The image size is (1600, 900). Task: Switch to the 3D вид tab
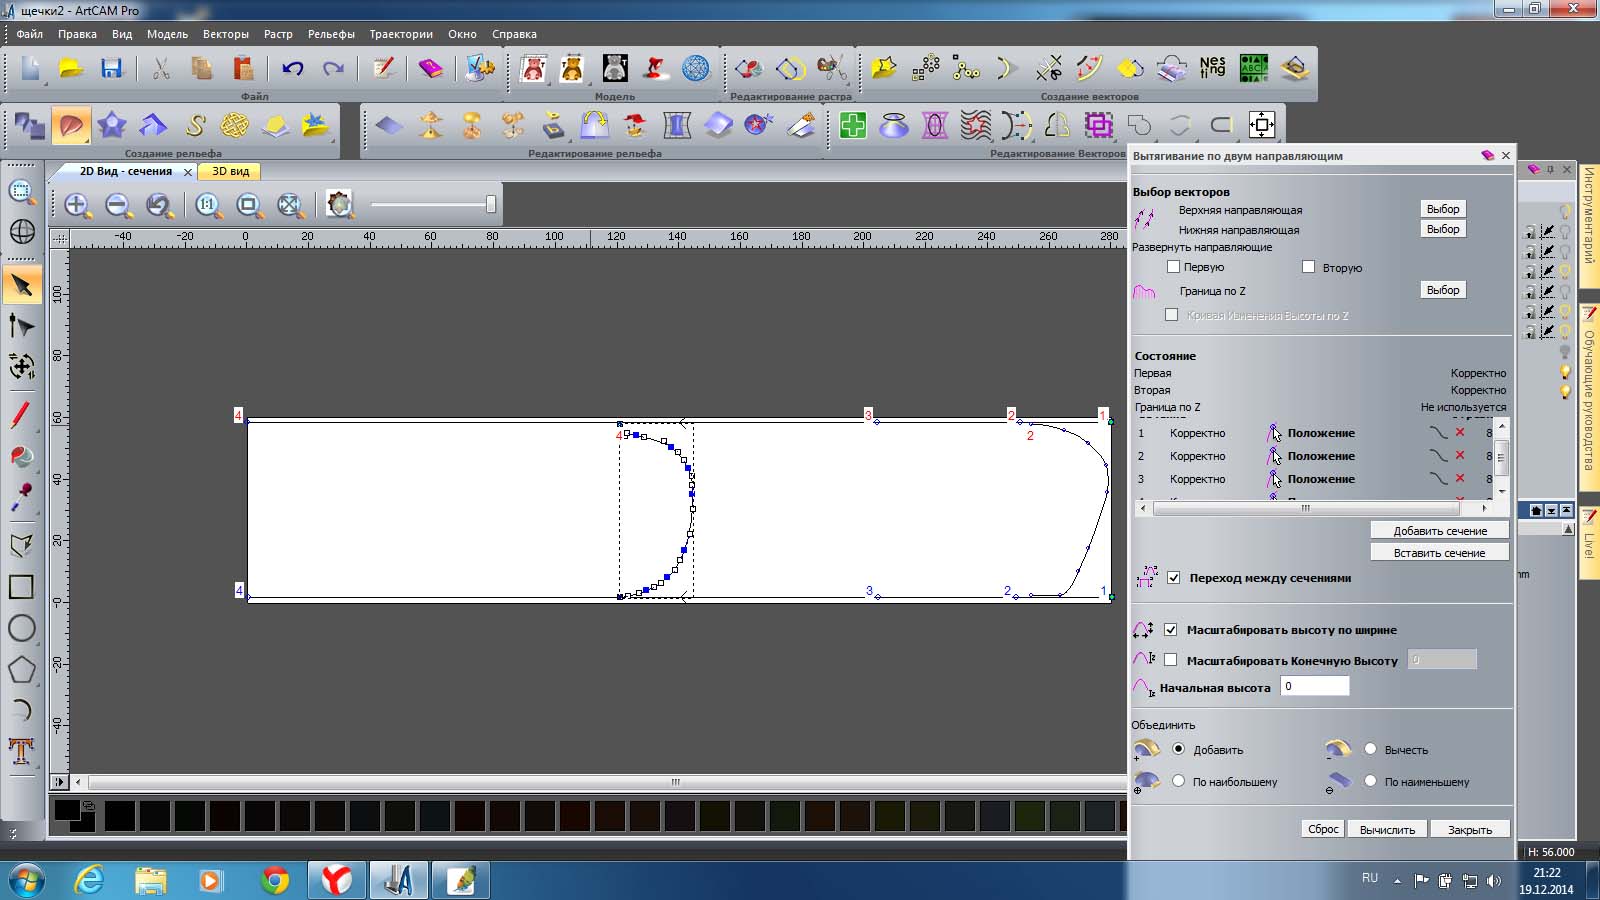(230, 171)
